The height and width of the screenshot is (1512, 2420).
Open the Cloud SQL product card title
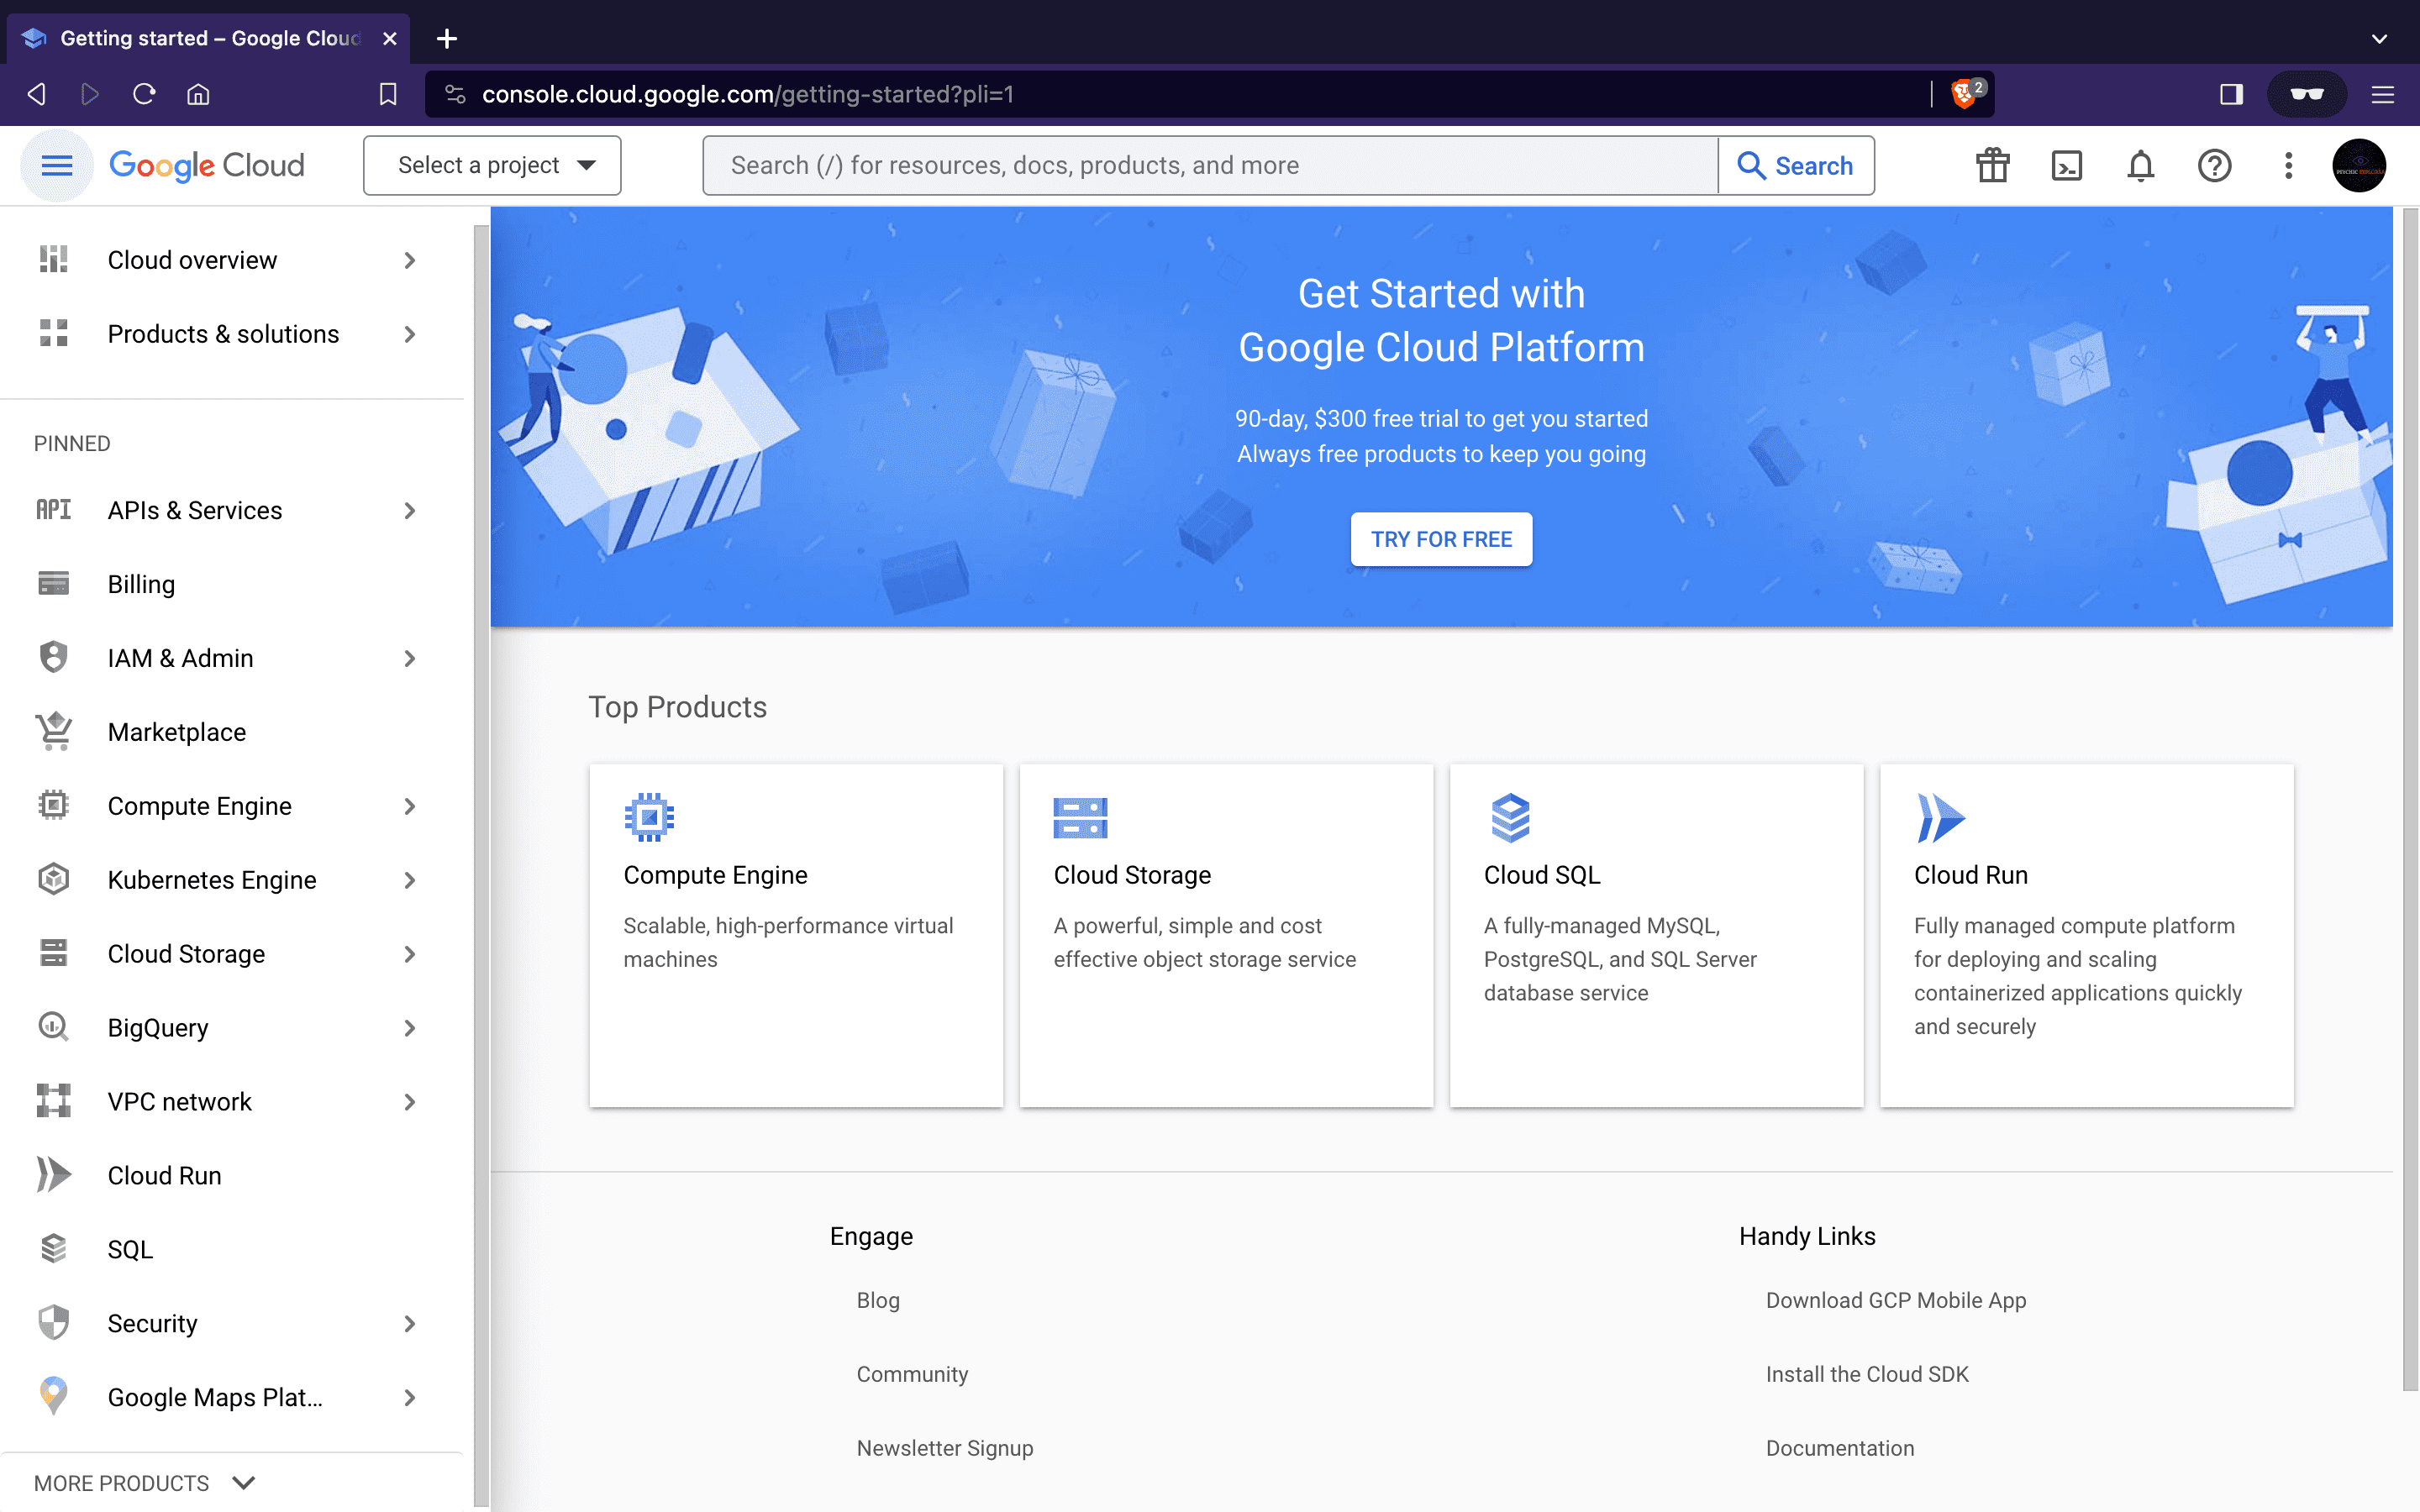tap(1541, 875)
